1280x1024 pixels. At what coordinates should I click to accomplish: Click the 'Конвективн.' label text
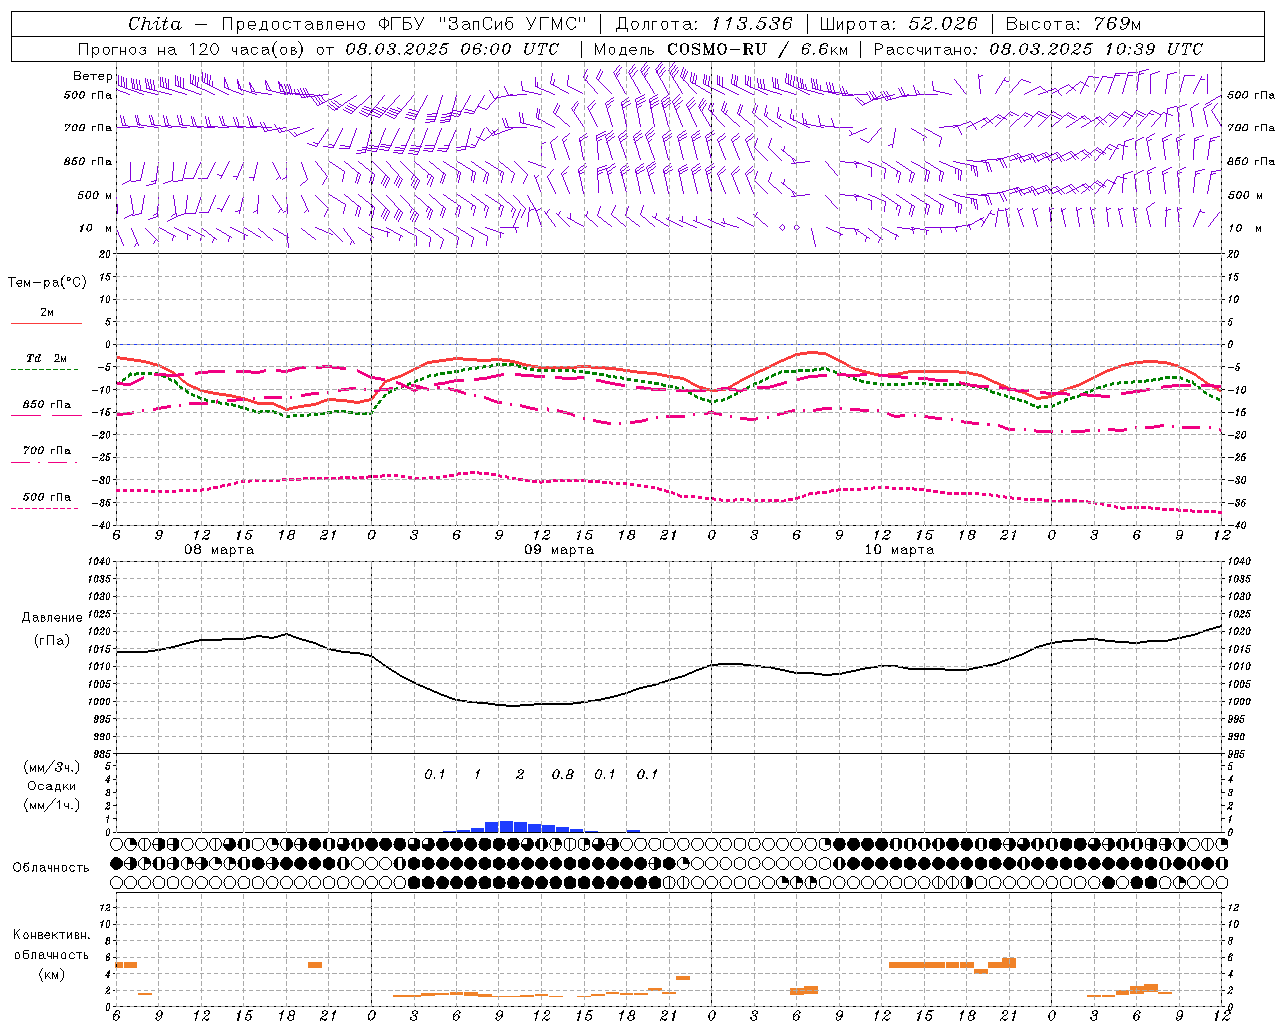coord(51,934)
